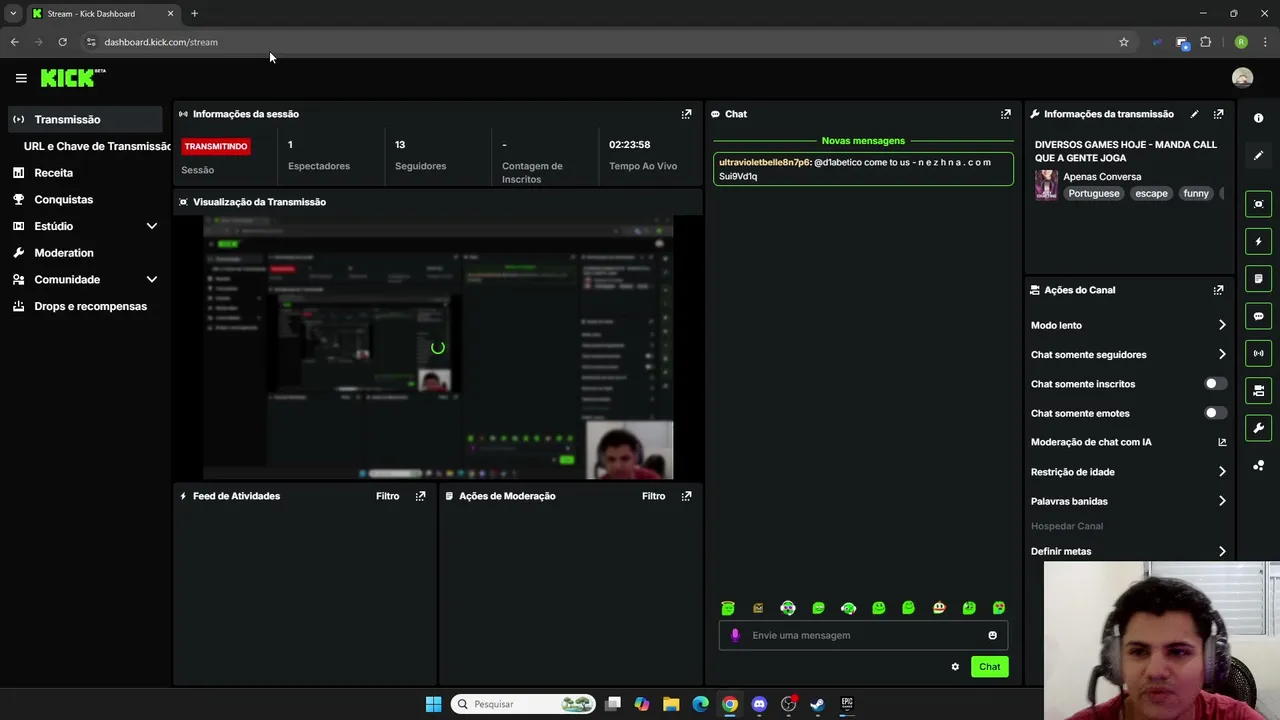Open Filtro on Ações de Moderação

(653, 496)
